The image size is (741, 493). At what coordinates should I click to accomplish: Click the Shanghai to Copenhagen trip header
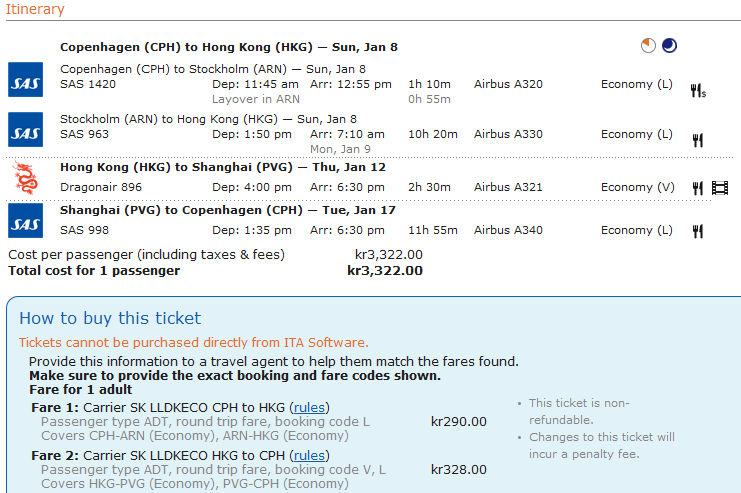click(228, 210)
